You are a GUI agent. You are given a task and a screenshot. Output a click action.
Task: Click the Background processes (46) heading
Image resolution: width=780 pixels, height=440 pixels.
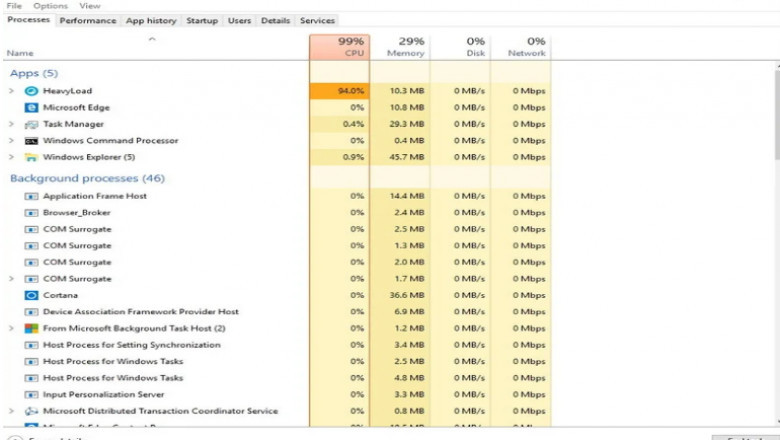point(87,178)
